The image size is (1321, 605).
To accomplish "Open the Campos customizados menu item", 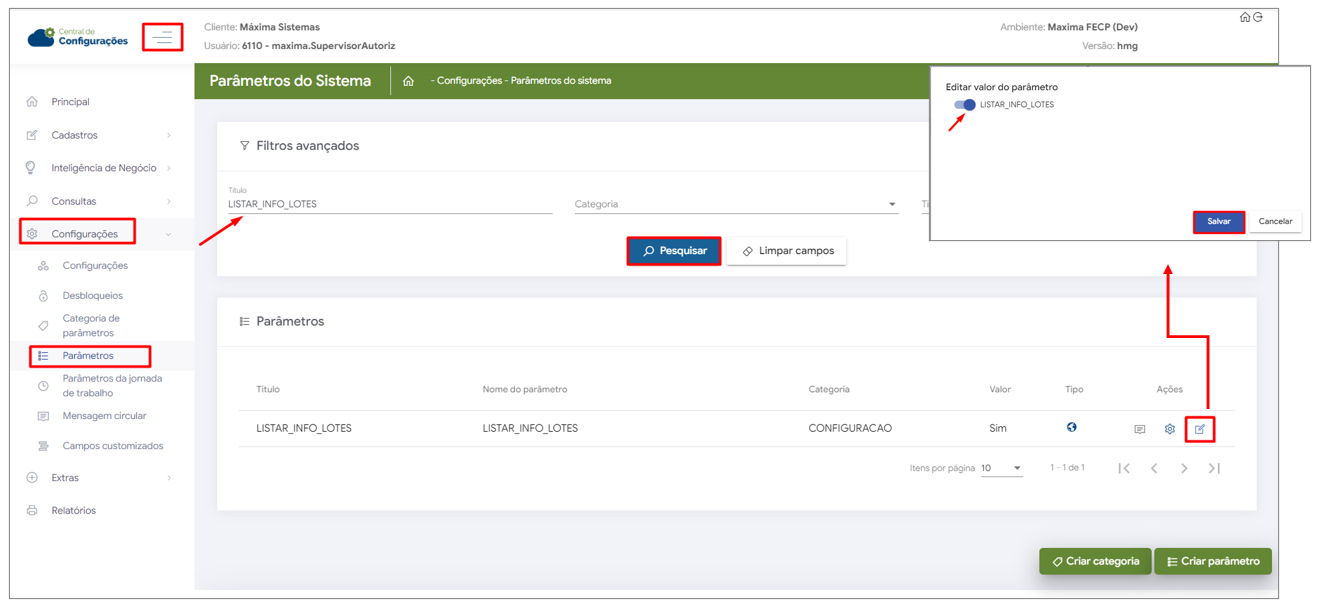I will pos(113,446).
